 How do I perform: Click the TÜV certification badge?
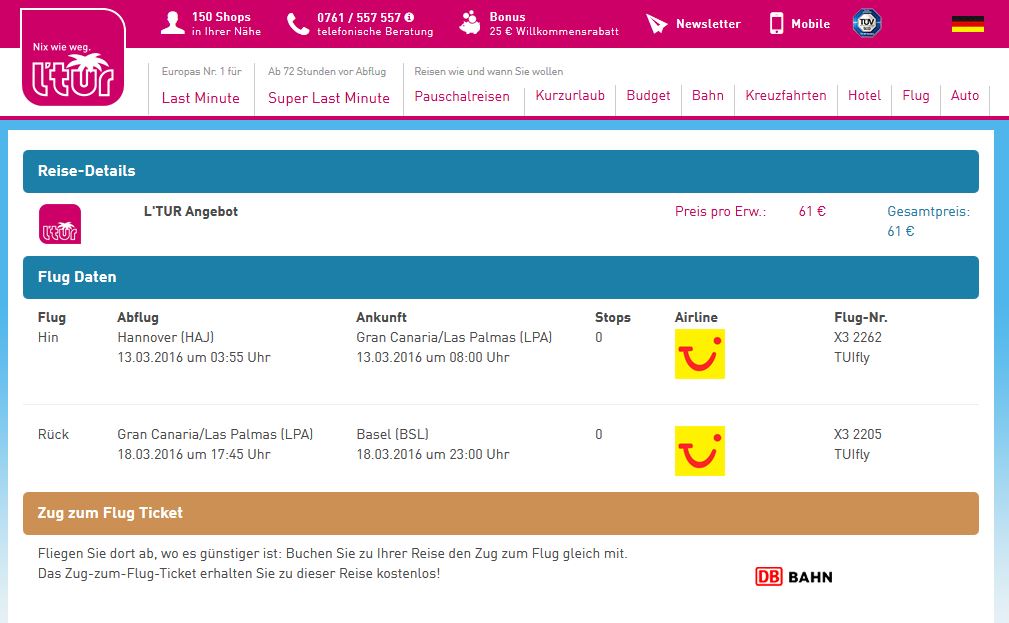(x=866, y=23)
